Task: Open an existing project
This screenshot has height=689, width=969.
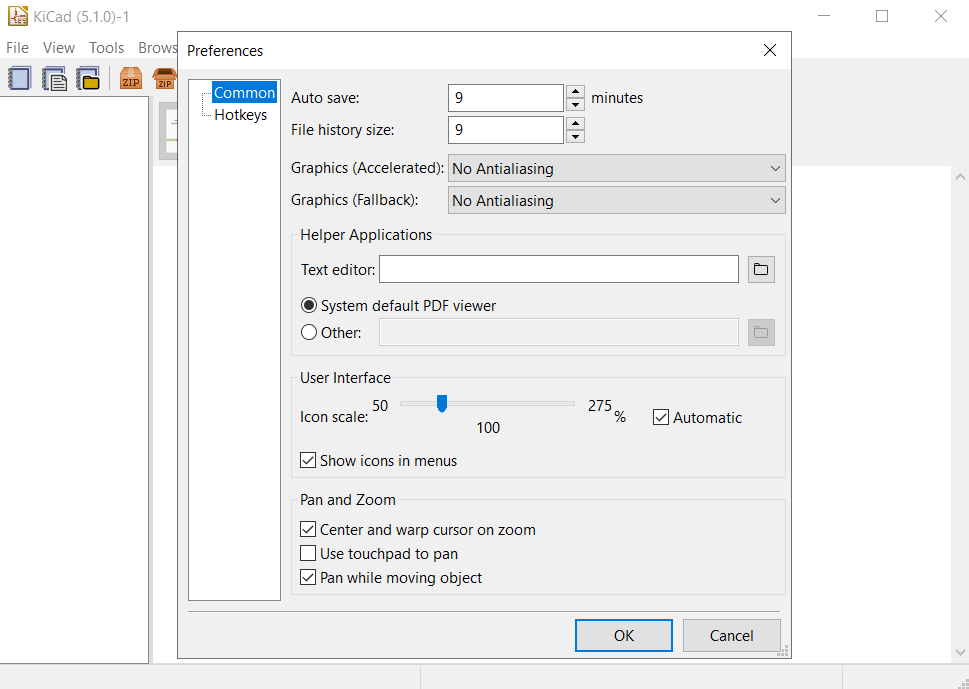Action: pyautogui.click(x=88, y=78)
